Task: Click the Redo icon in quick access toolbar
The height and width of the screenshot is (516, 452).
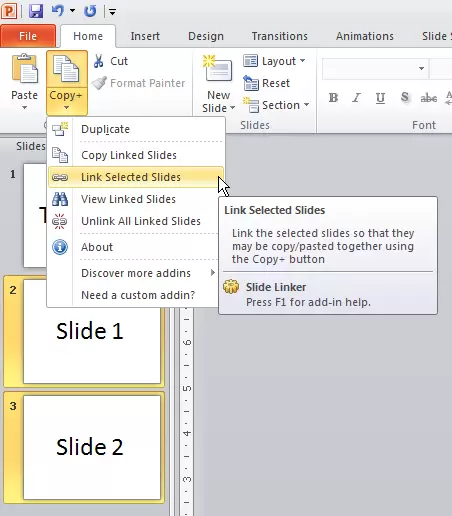Action: point(90,11)
